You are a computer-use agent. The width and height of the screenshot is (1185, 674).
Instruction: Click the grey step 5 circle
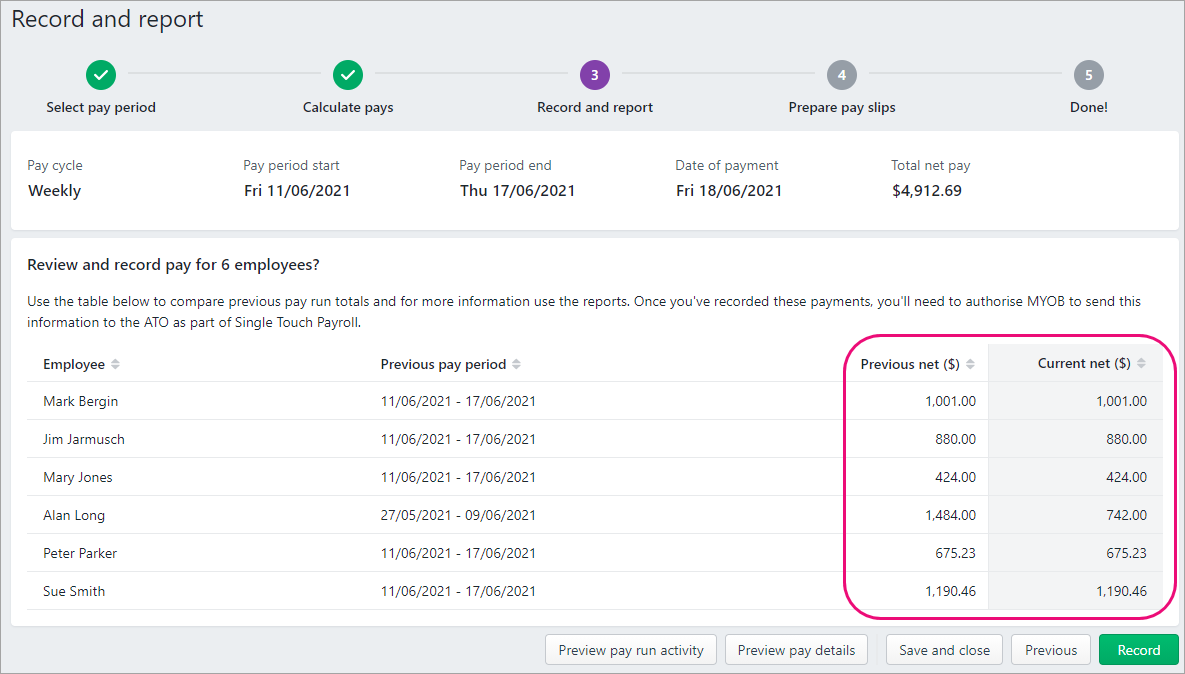(x=1088, y=75)
